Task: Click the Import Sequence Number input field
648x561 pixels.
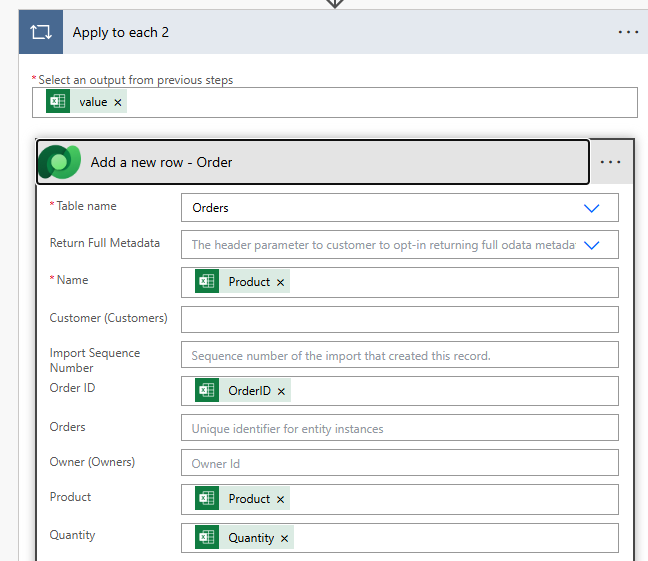Action: pos(399,355)
